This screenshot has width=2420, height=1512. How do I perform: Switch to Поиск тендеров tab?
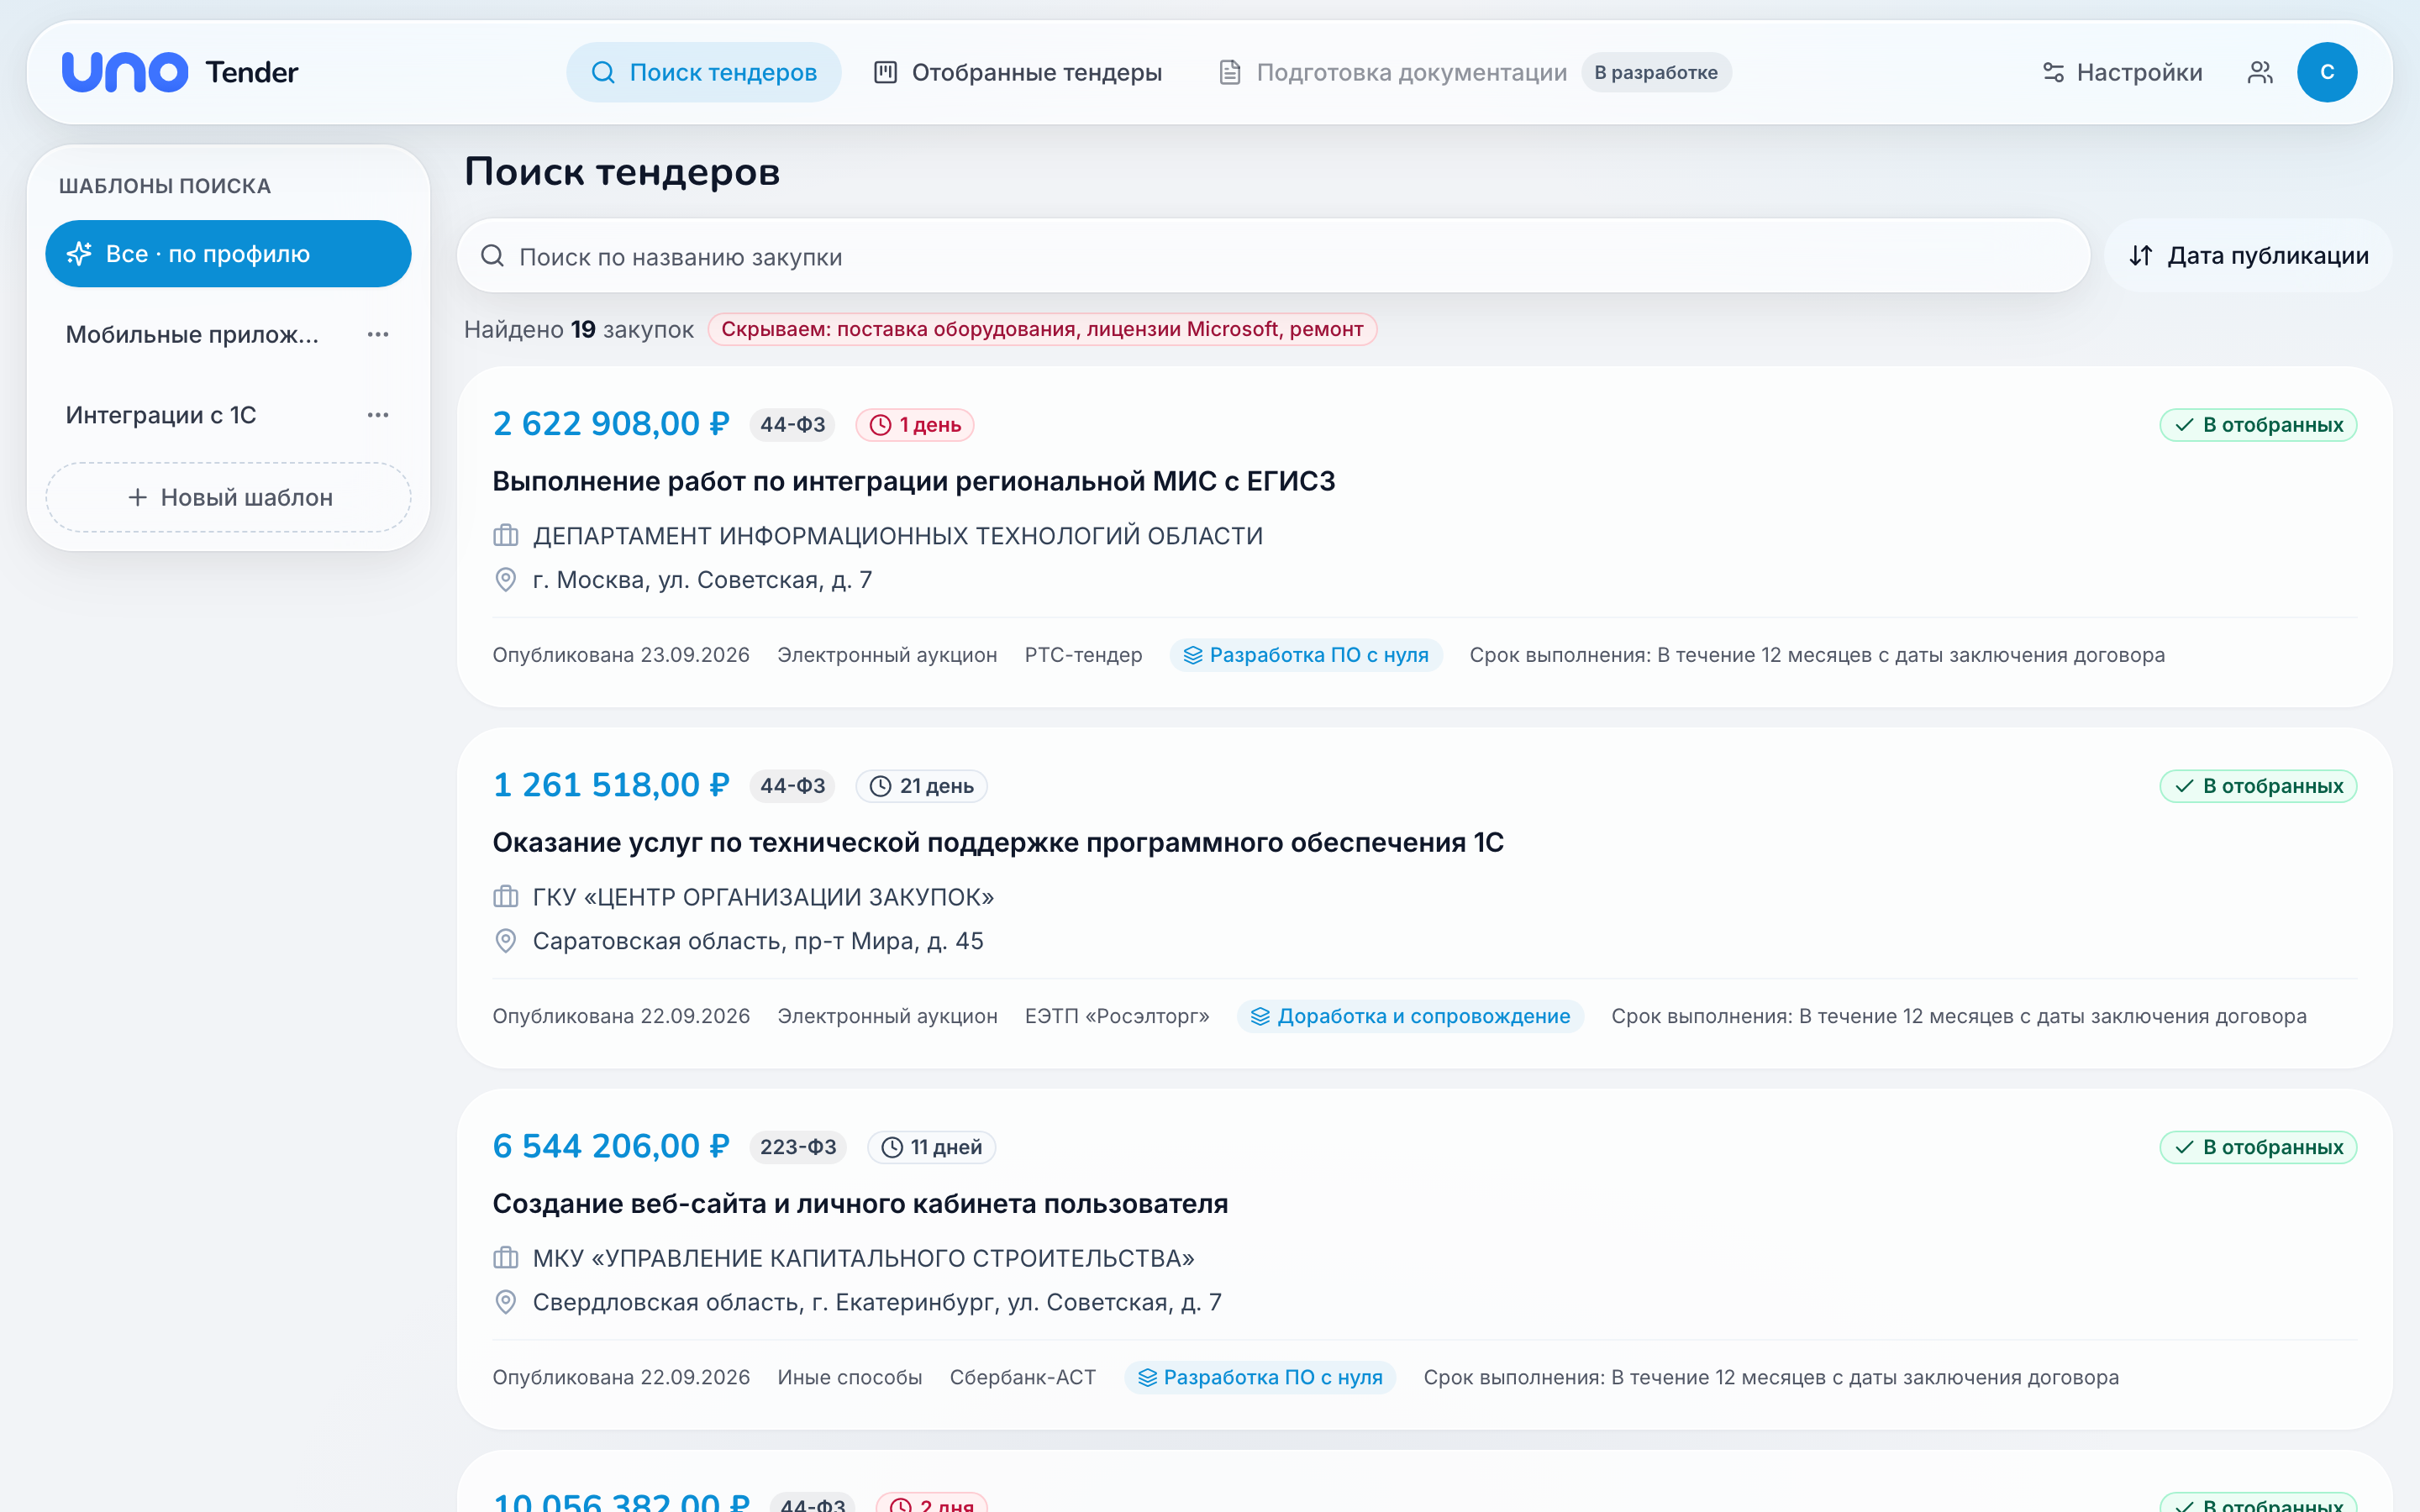704,72
